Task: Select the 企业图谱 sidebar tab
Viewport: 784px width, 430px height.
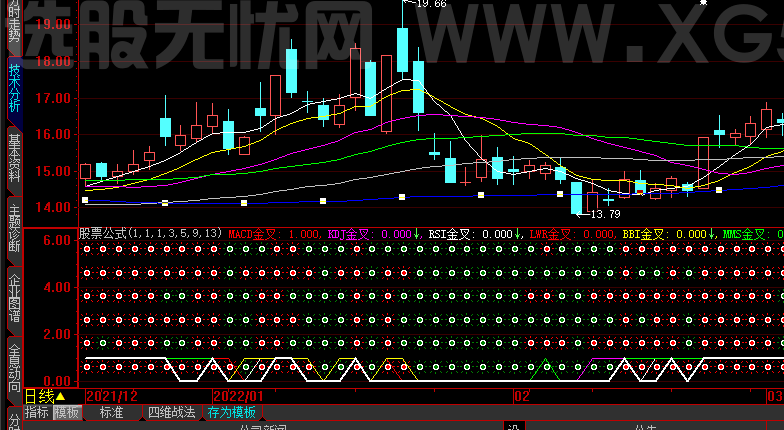Action: coord(14,299)
